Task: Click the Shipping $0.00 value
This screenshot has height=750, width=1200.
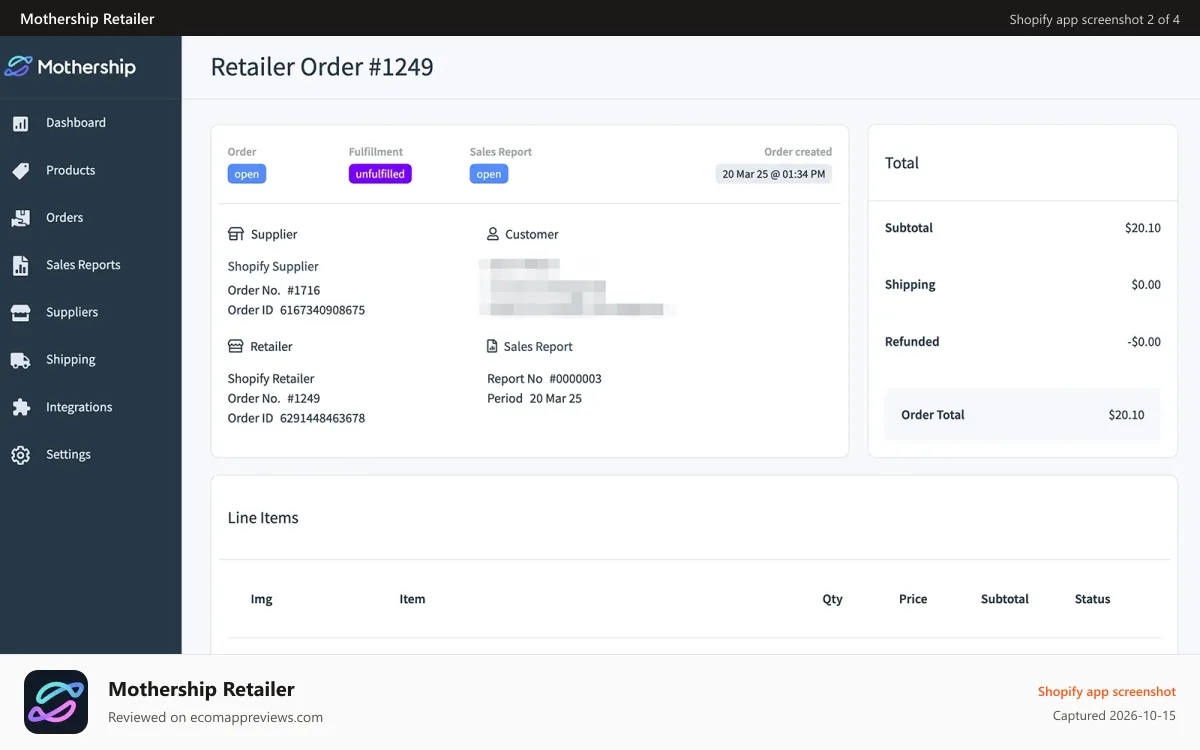Action: (1146, 285)
